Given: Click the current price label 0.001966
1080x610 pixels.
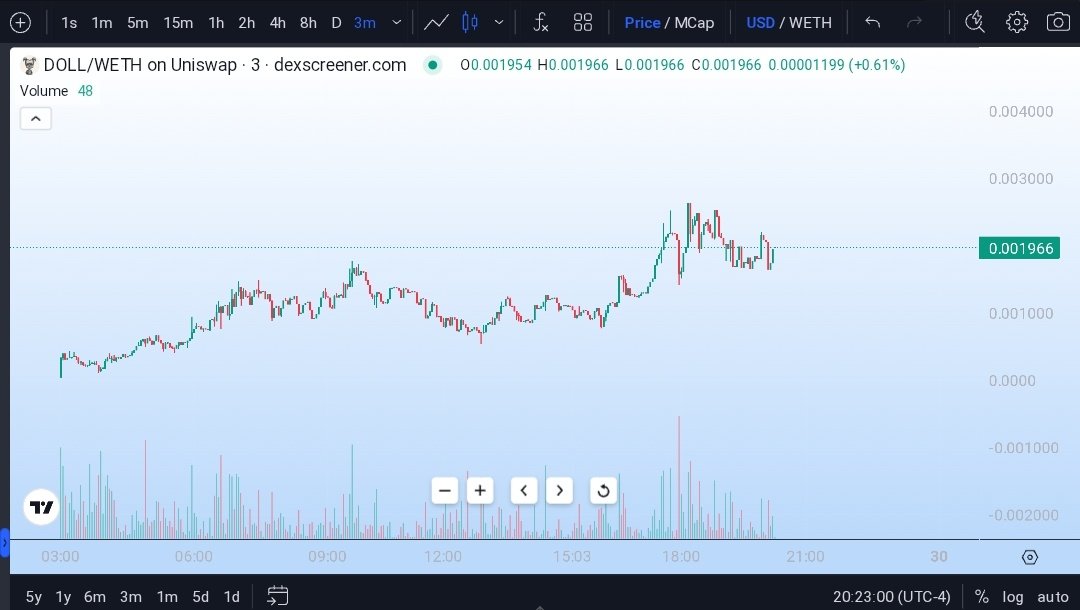Looking at the screenshot, I should (1019, 248).
